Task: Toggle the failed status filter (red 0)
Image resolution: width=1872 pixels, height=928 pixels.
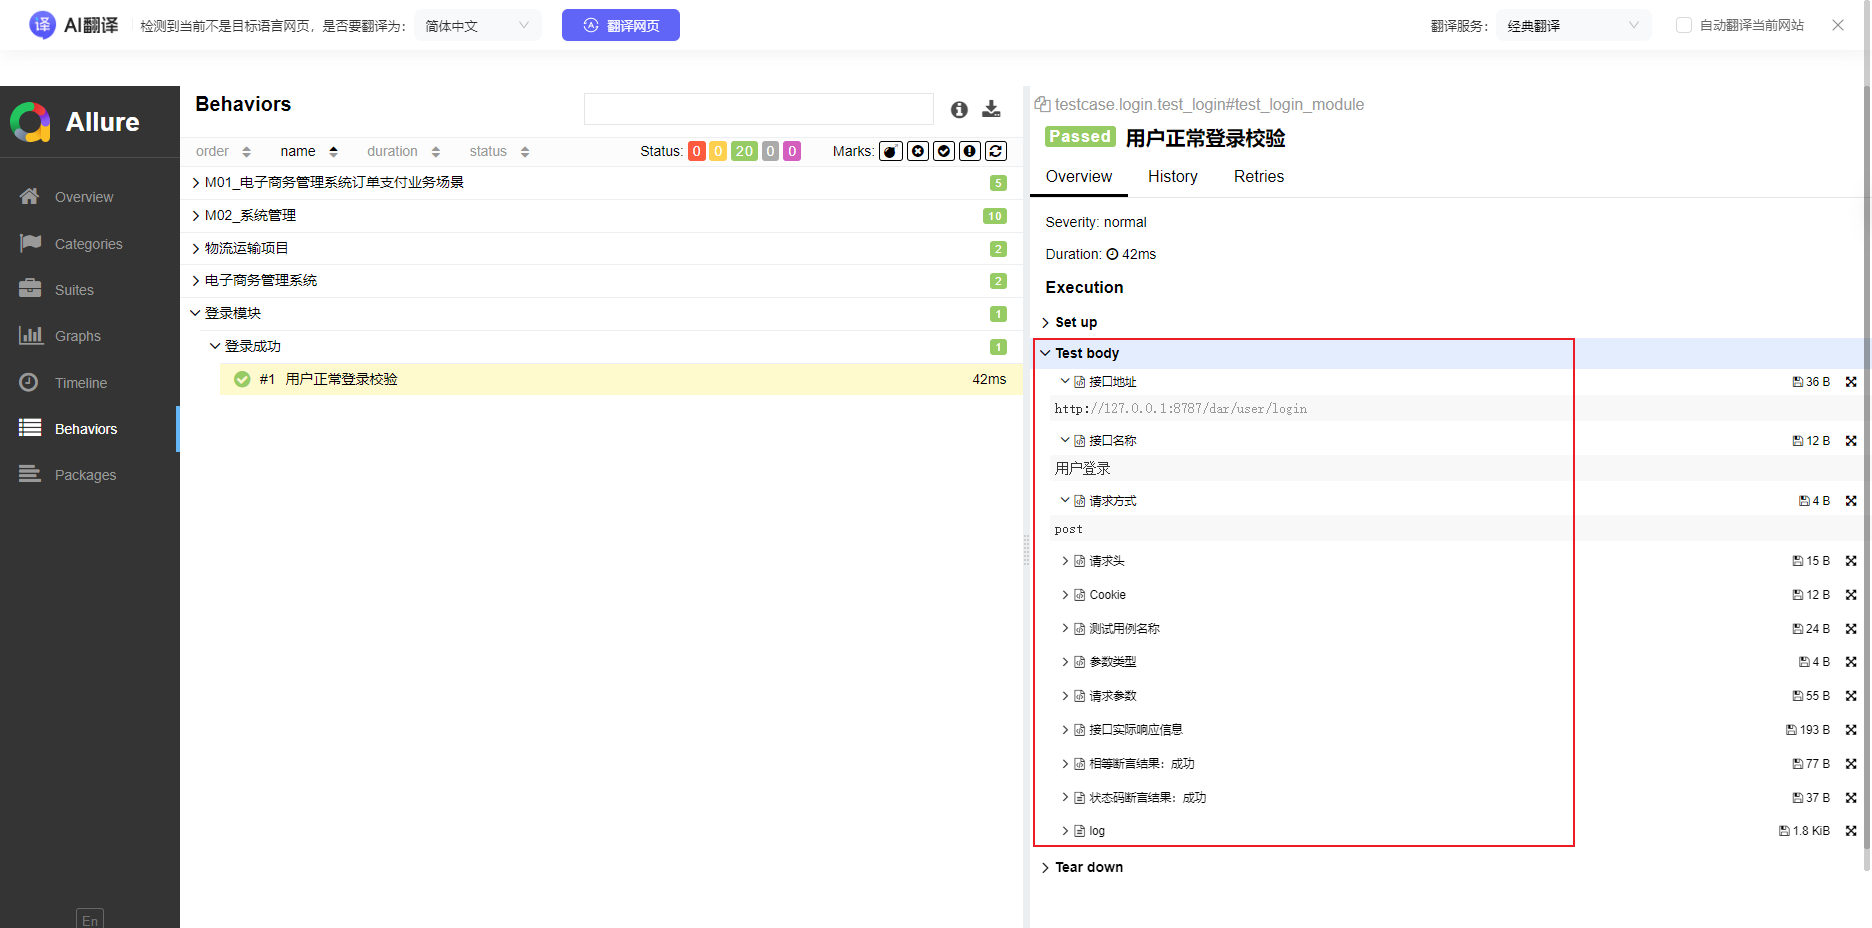Action: tap(696, 151)
